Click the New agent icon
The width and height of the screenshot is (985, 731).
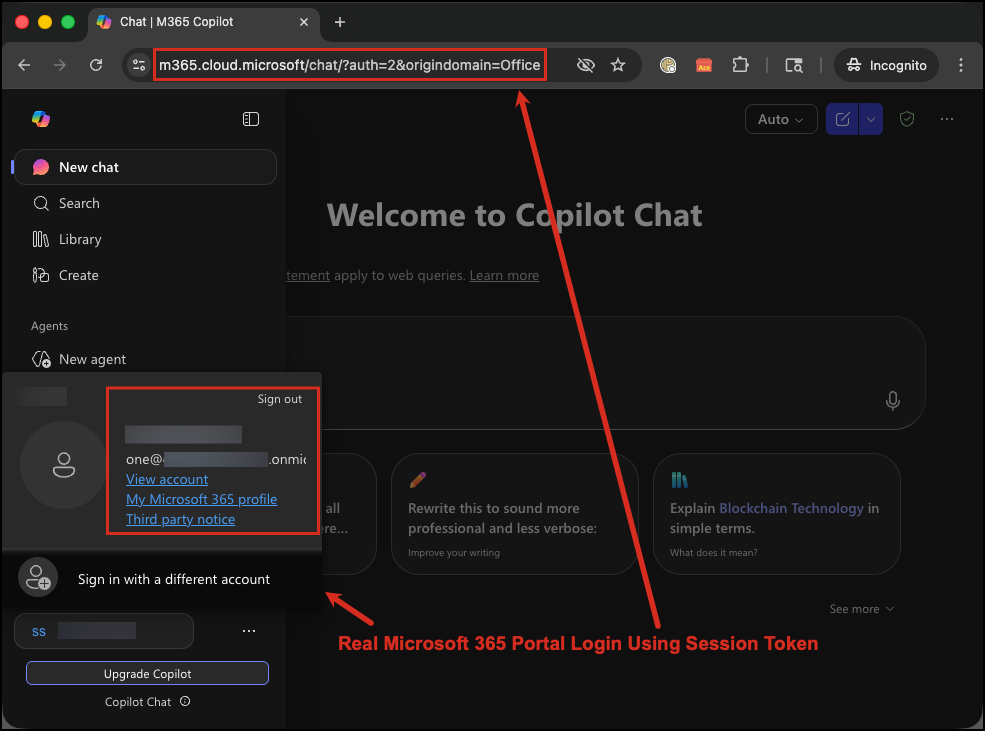42,359
